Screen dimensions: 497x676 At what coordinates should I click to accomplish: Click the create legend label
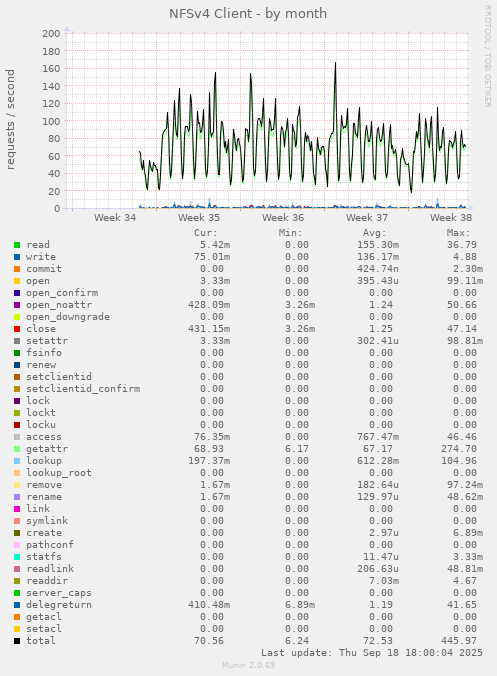pyautogui.click(x=44, y=533)
